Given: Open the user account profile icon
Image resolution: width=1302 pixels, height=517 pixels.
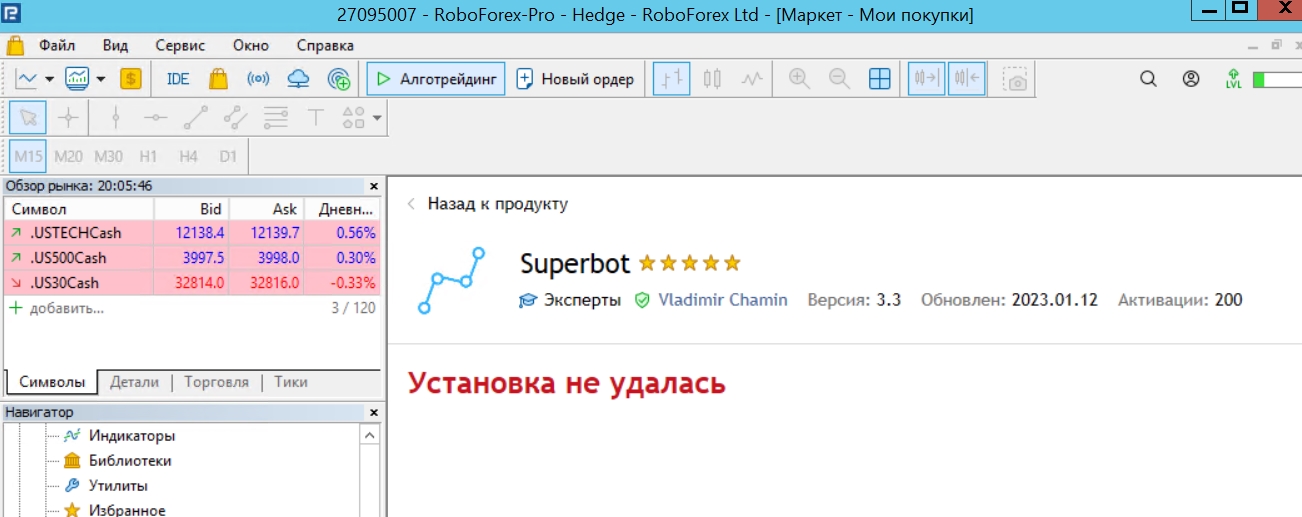Looking at the screenshot, I should 1190,79.
